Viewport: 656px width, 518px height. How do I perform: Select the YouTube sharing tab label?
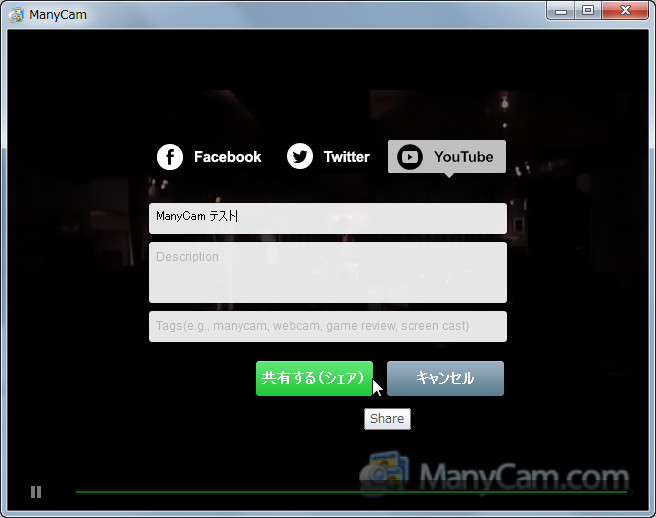click(x=464, y=157)
